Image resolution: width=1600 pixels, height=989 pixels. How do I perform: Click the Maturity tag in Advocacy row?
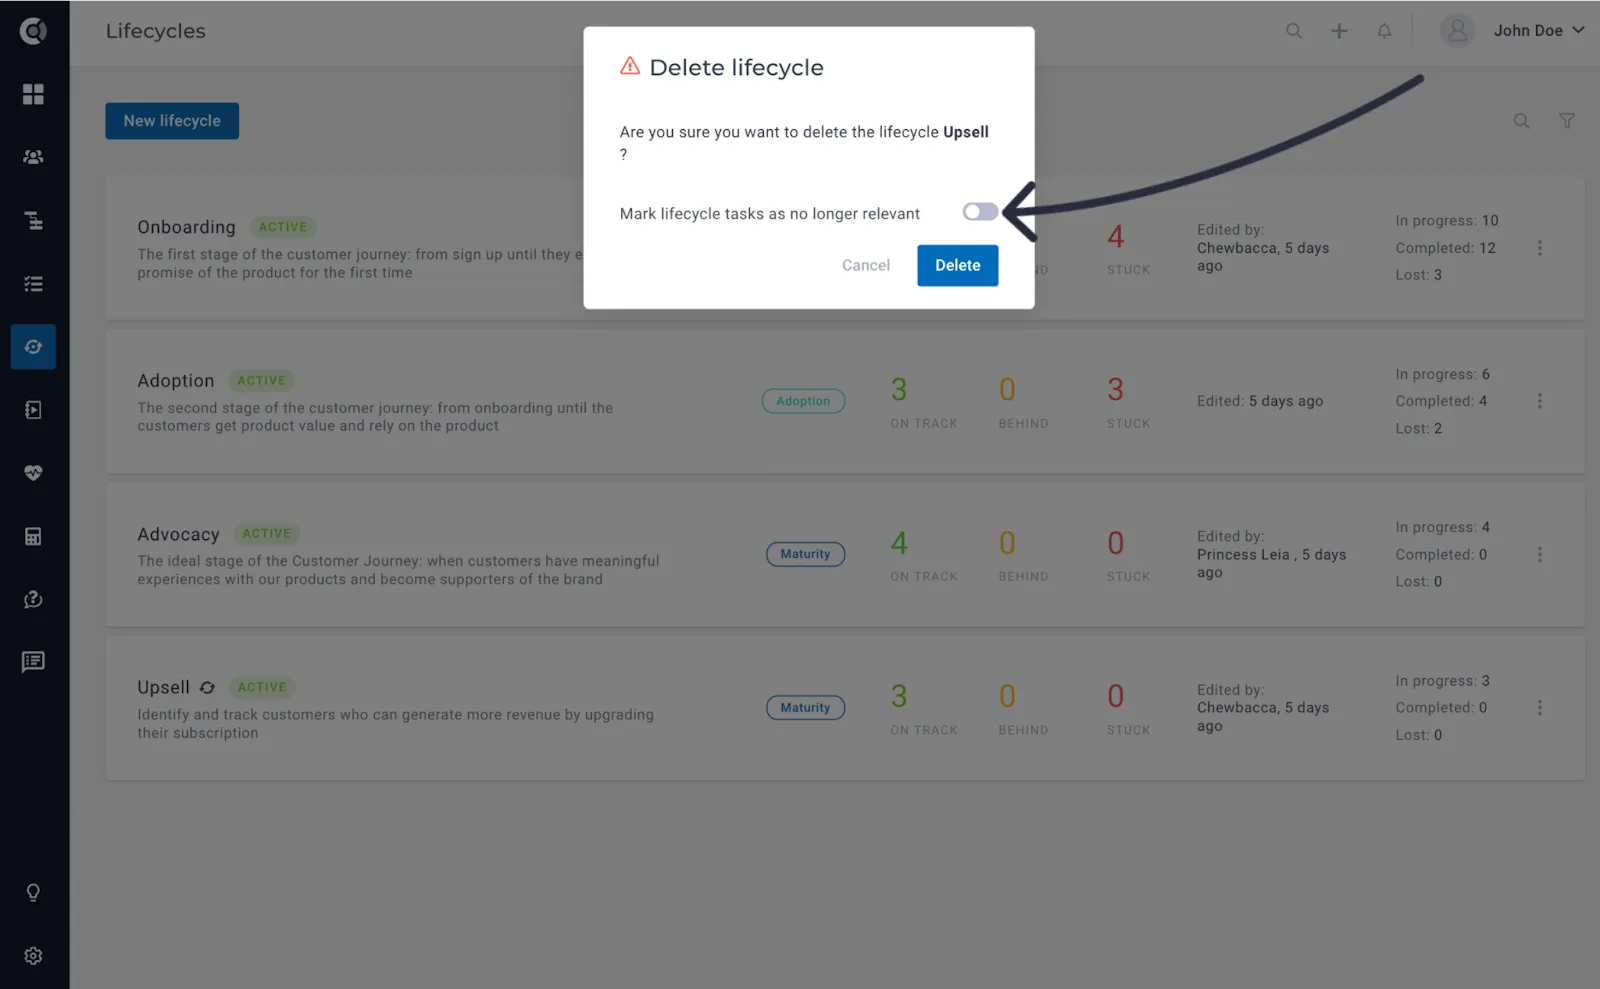805,554
